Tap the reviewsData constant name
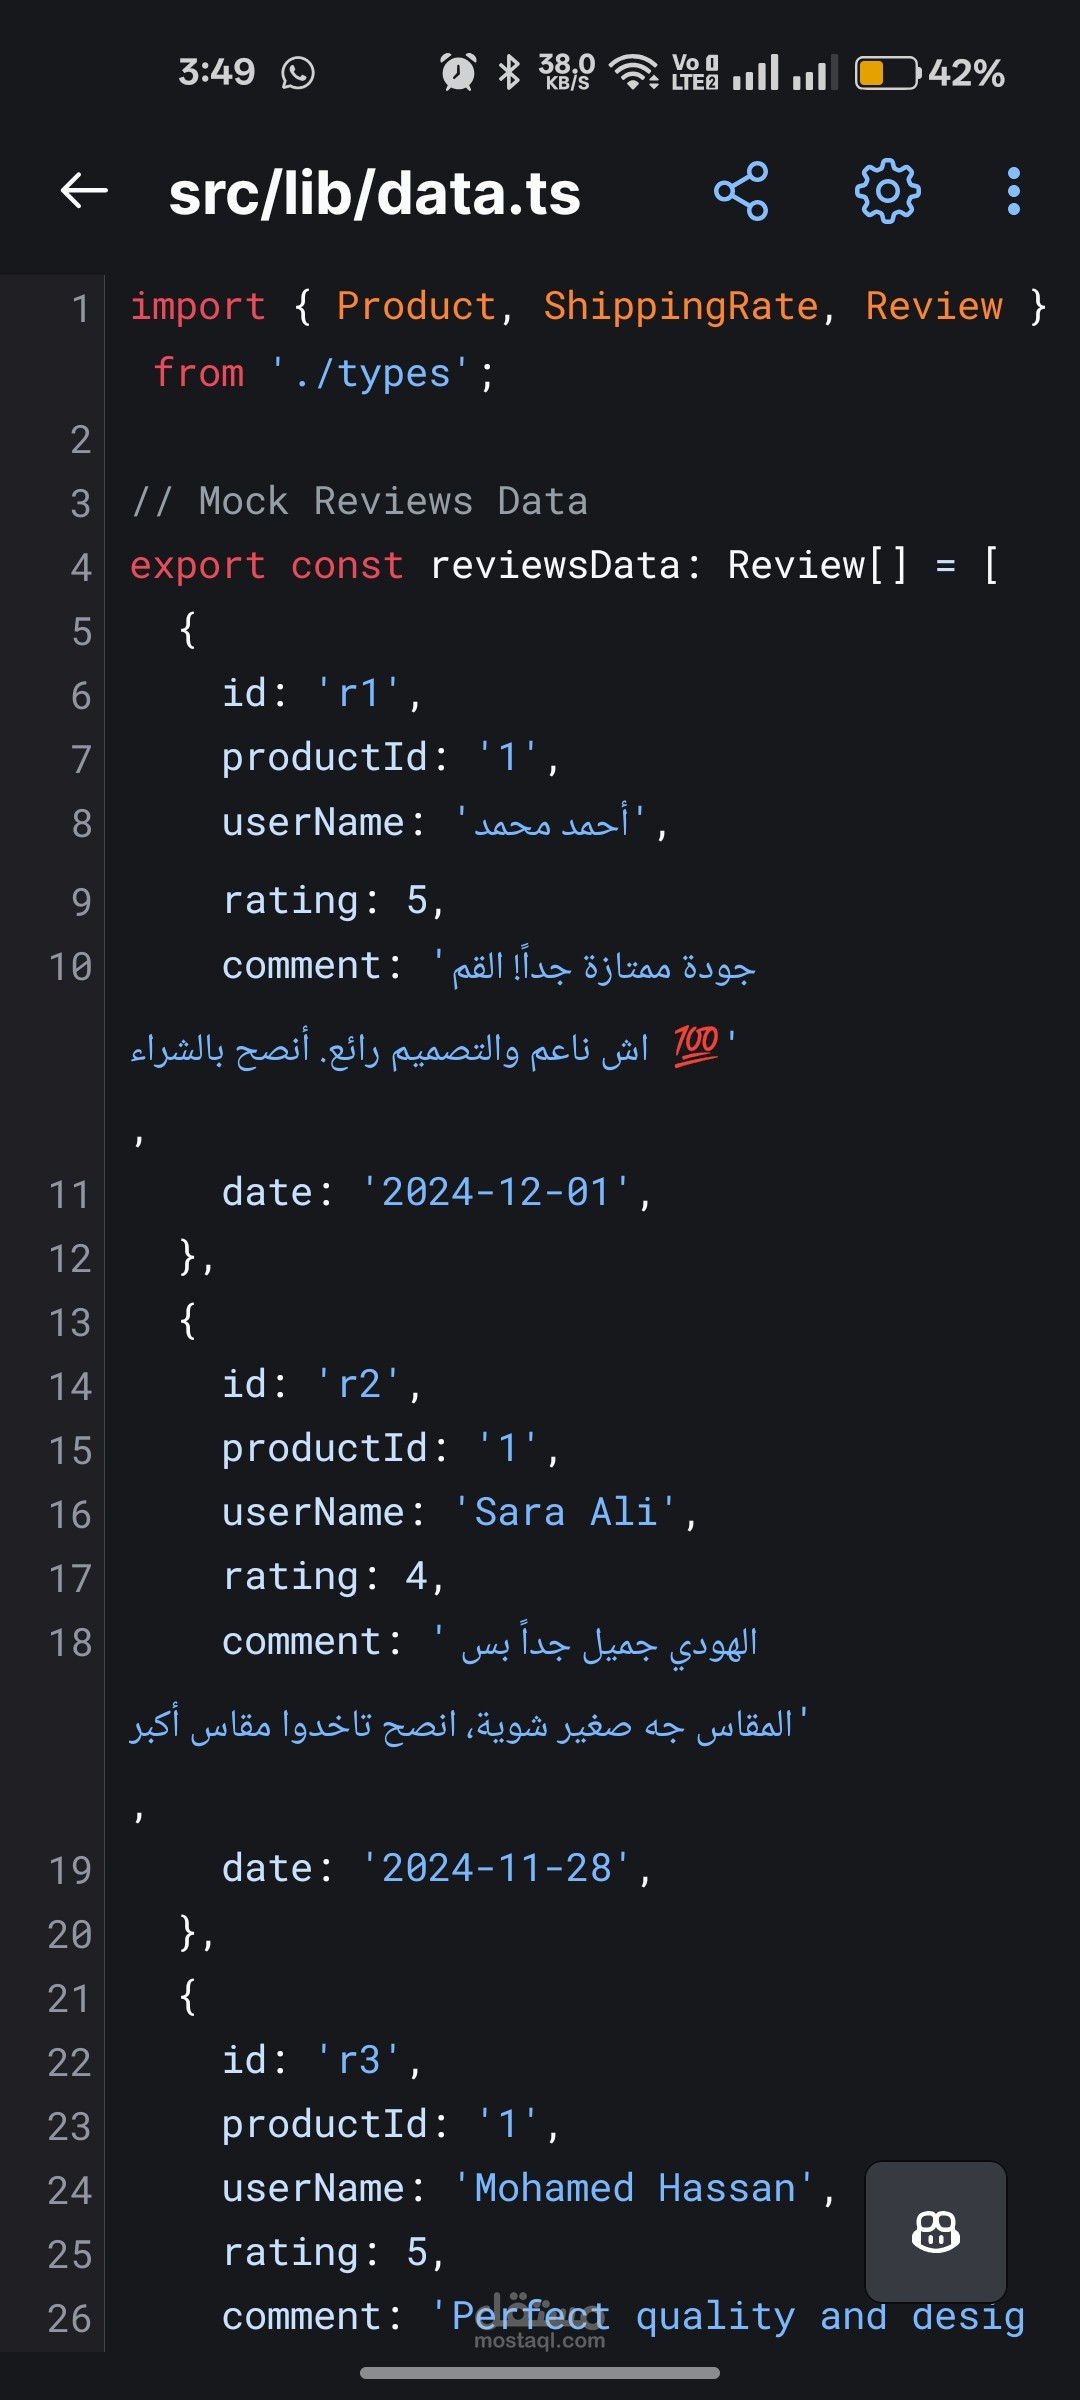This screenshot has width=1080, height=2400. pyautogui.click(x=554, y=565)
